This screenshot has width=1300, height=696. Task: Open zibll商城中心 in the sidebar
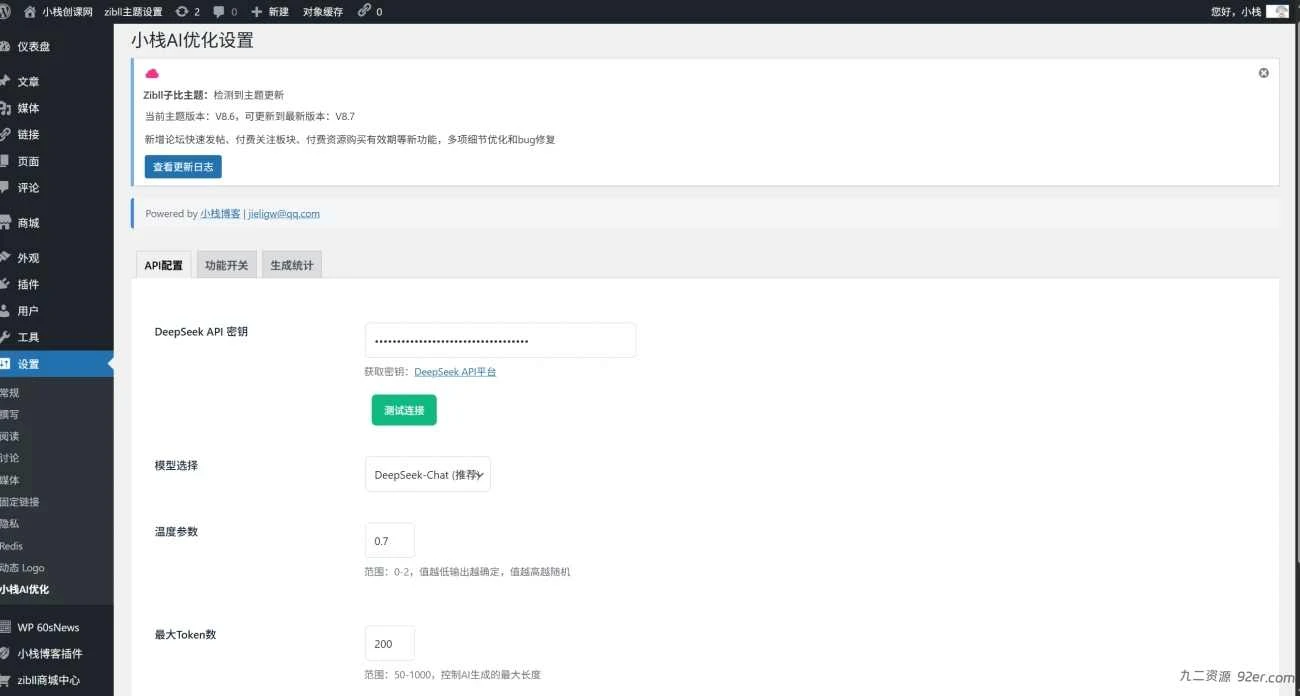[56, 680]
